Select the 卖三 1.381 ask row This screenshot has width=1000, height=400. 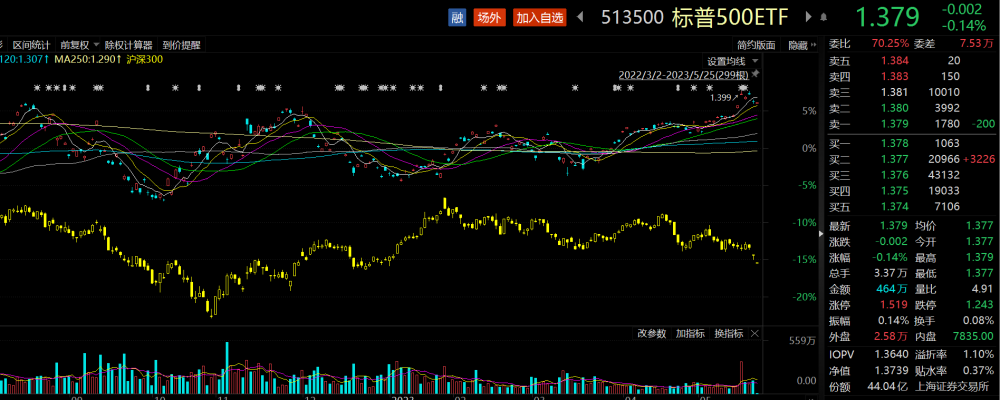click(x=912, y=93)
